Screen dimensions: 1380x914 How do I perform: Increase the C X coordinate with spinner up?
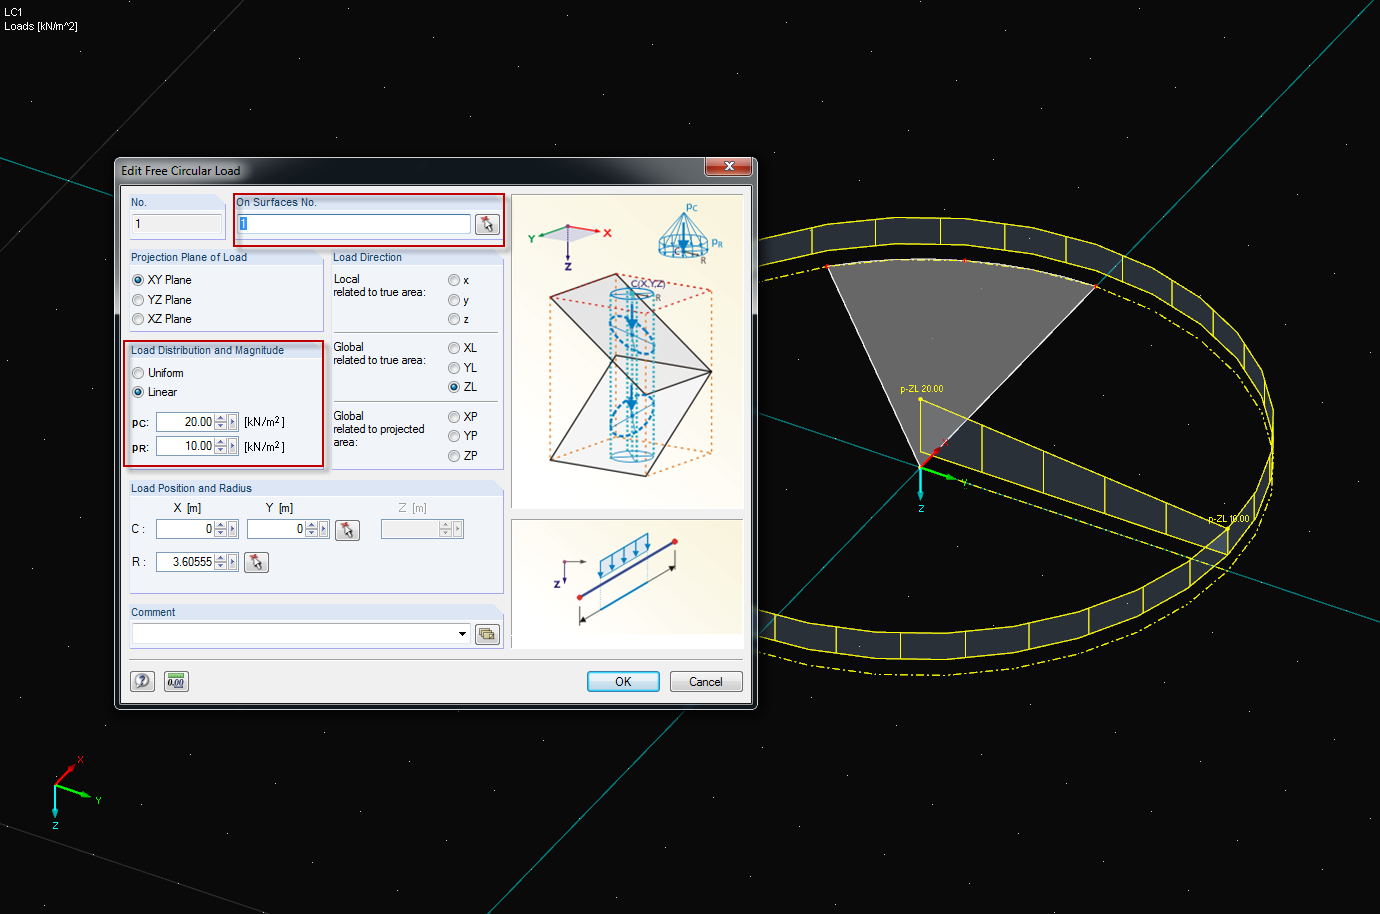[221, 525]
